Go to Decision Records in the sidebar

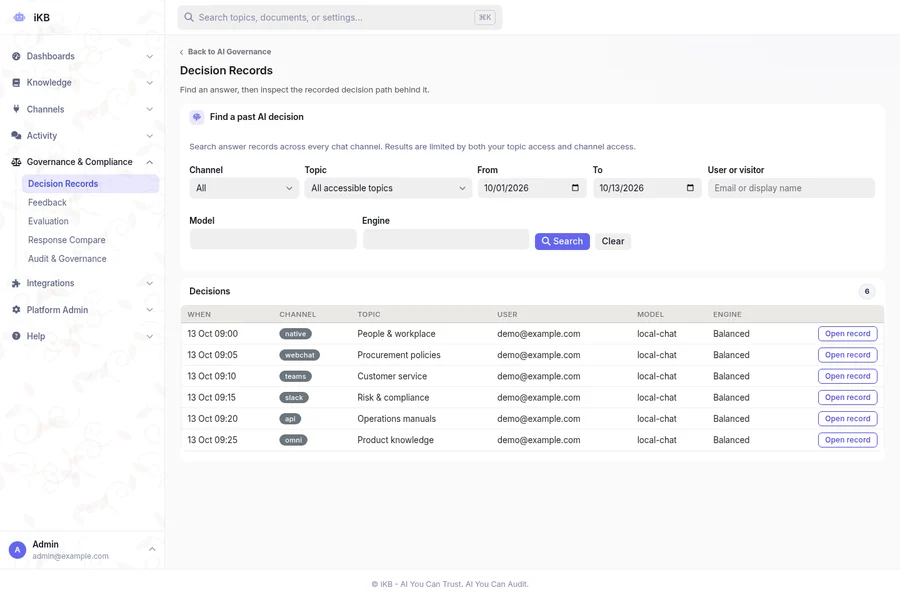[90, 184]
